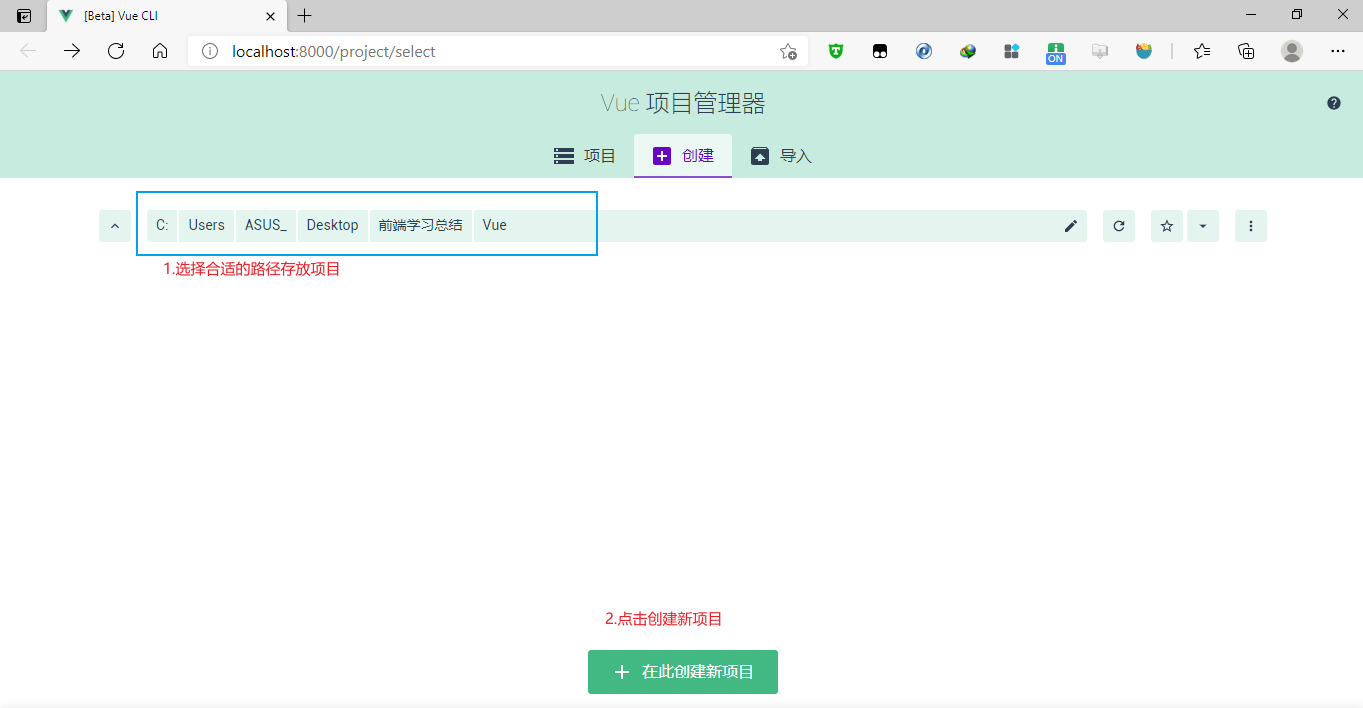Open the black Tampermonkey-style extension icon
The image size is (1363, 708).
880,51
